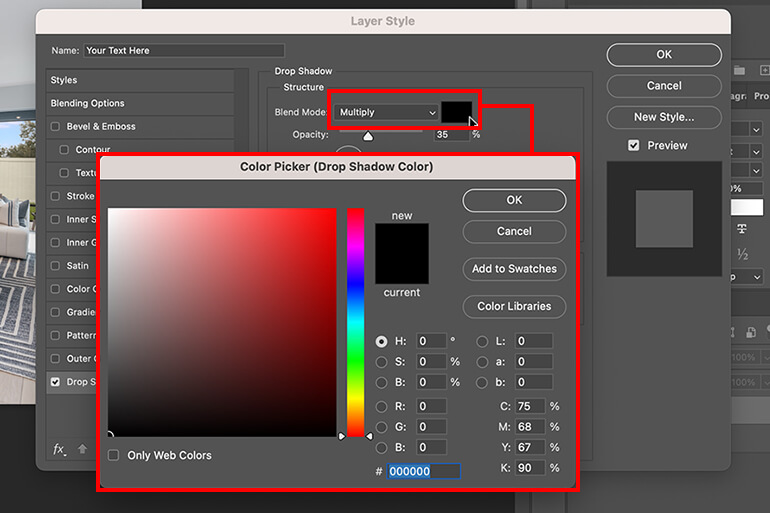Screen dimensions: 770x513
Task: Expand the bottom dropdown in right panel
Action: pos(757,277)
